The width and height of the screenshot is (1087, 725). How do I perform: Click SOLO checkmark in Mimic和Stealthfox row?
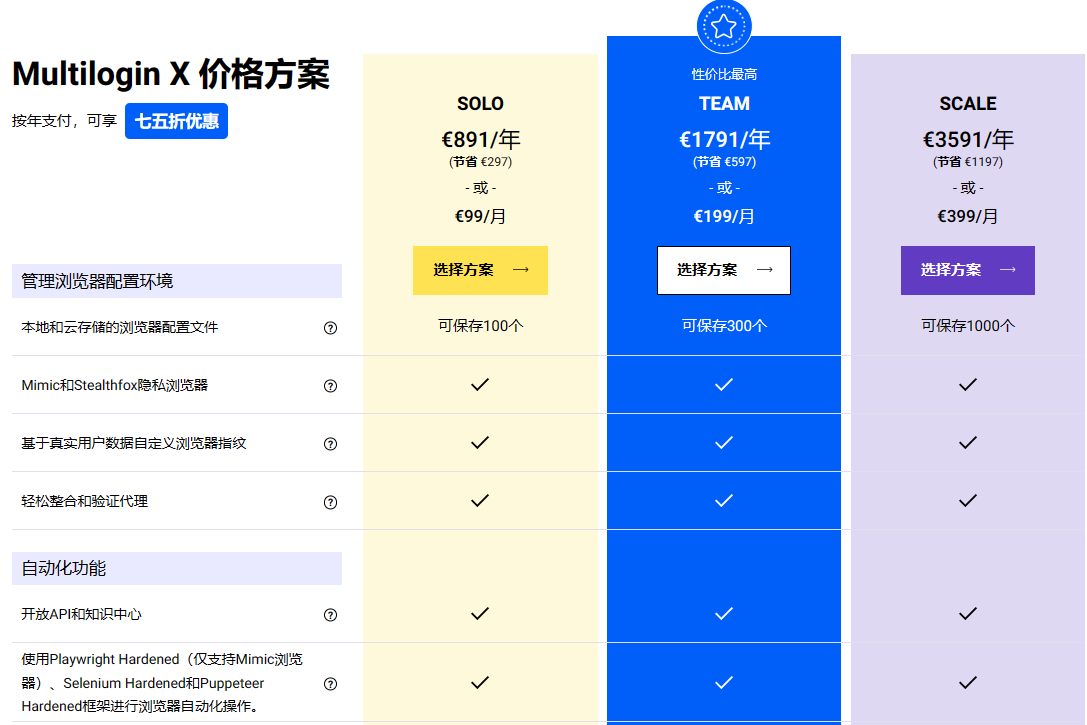480,385
